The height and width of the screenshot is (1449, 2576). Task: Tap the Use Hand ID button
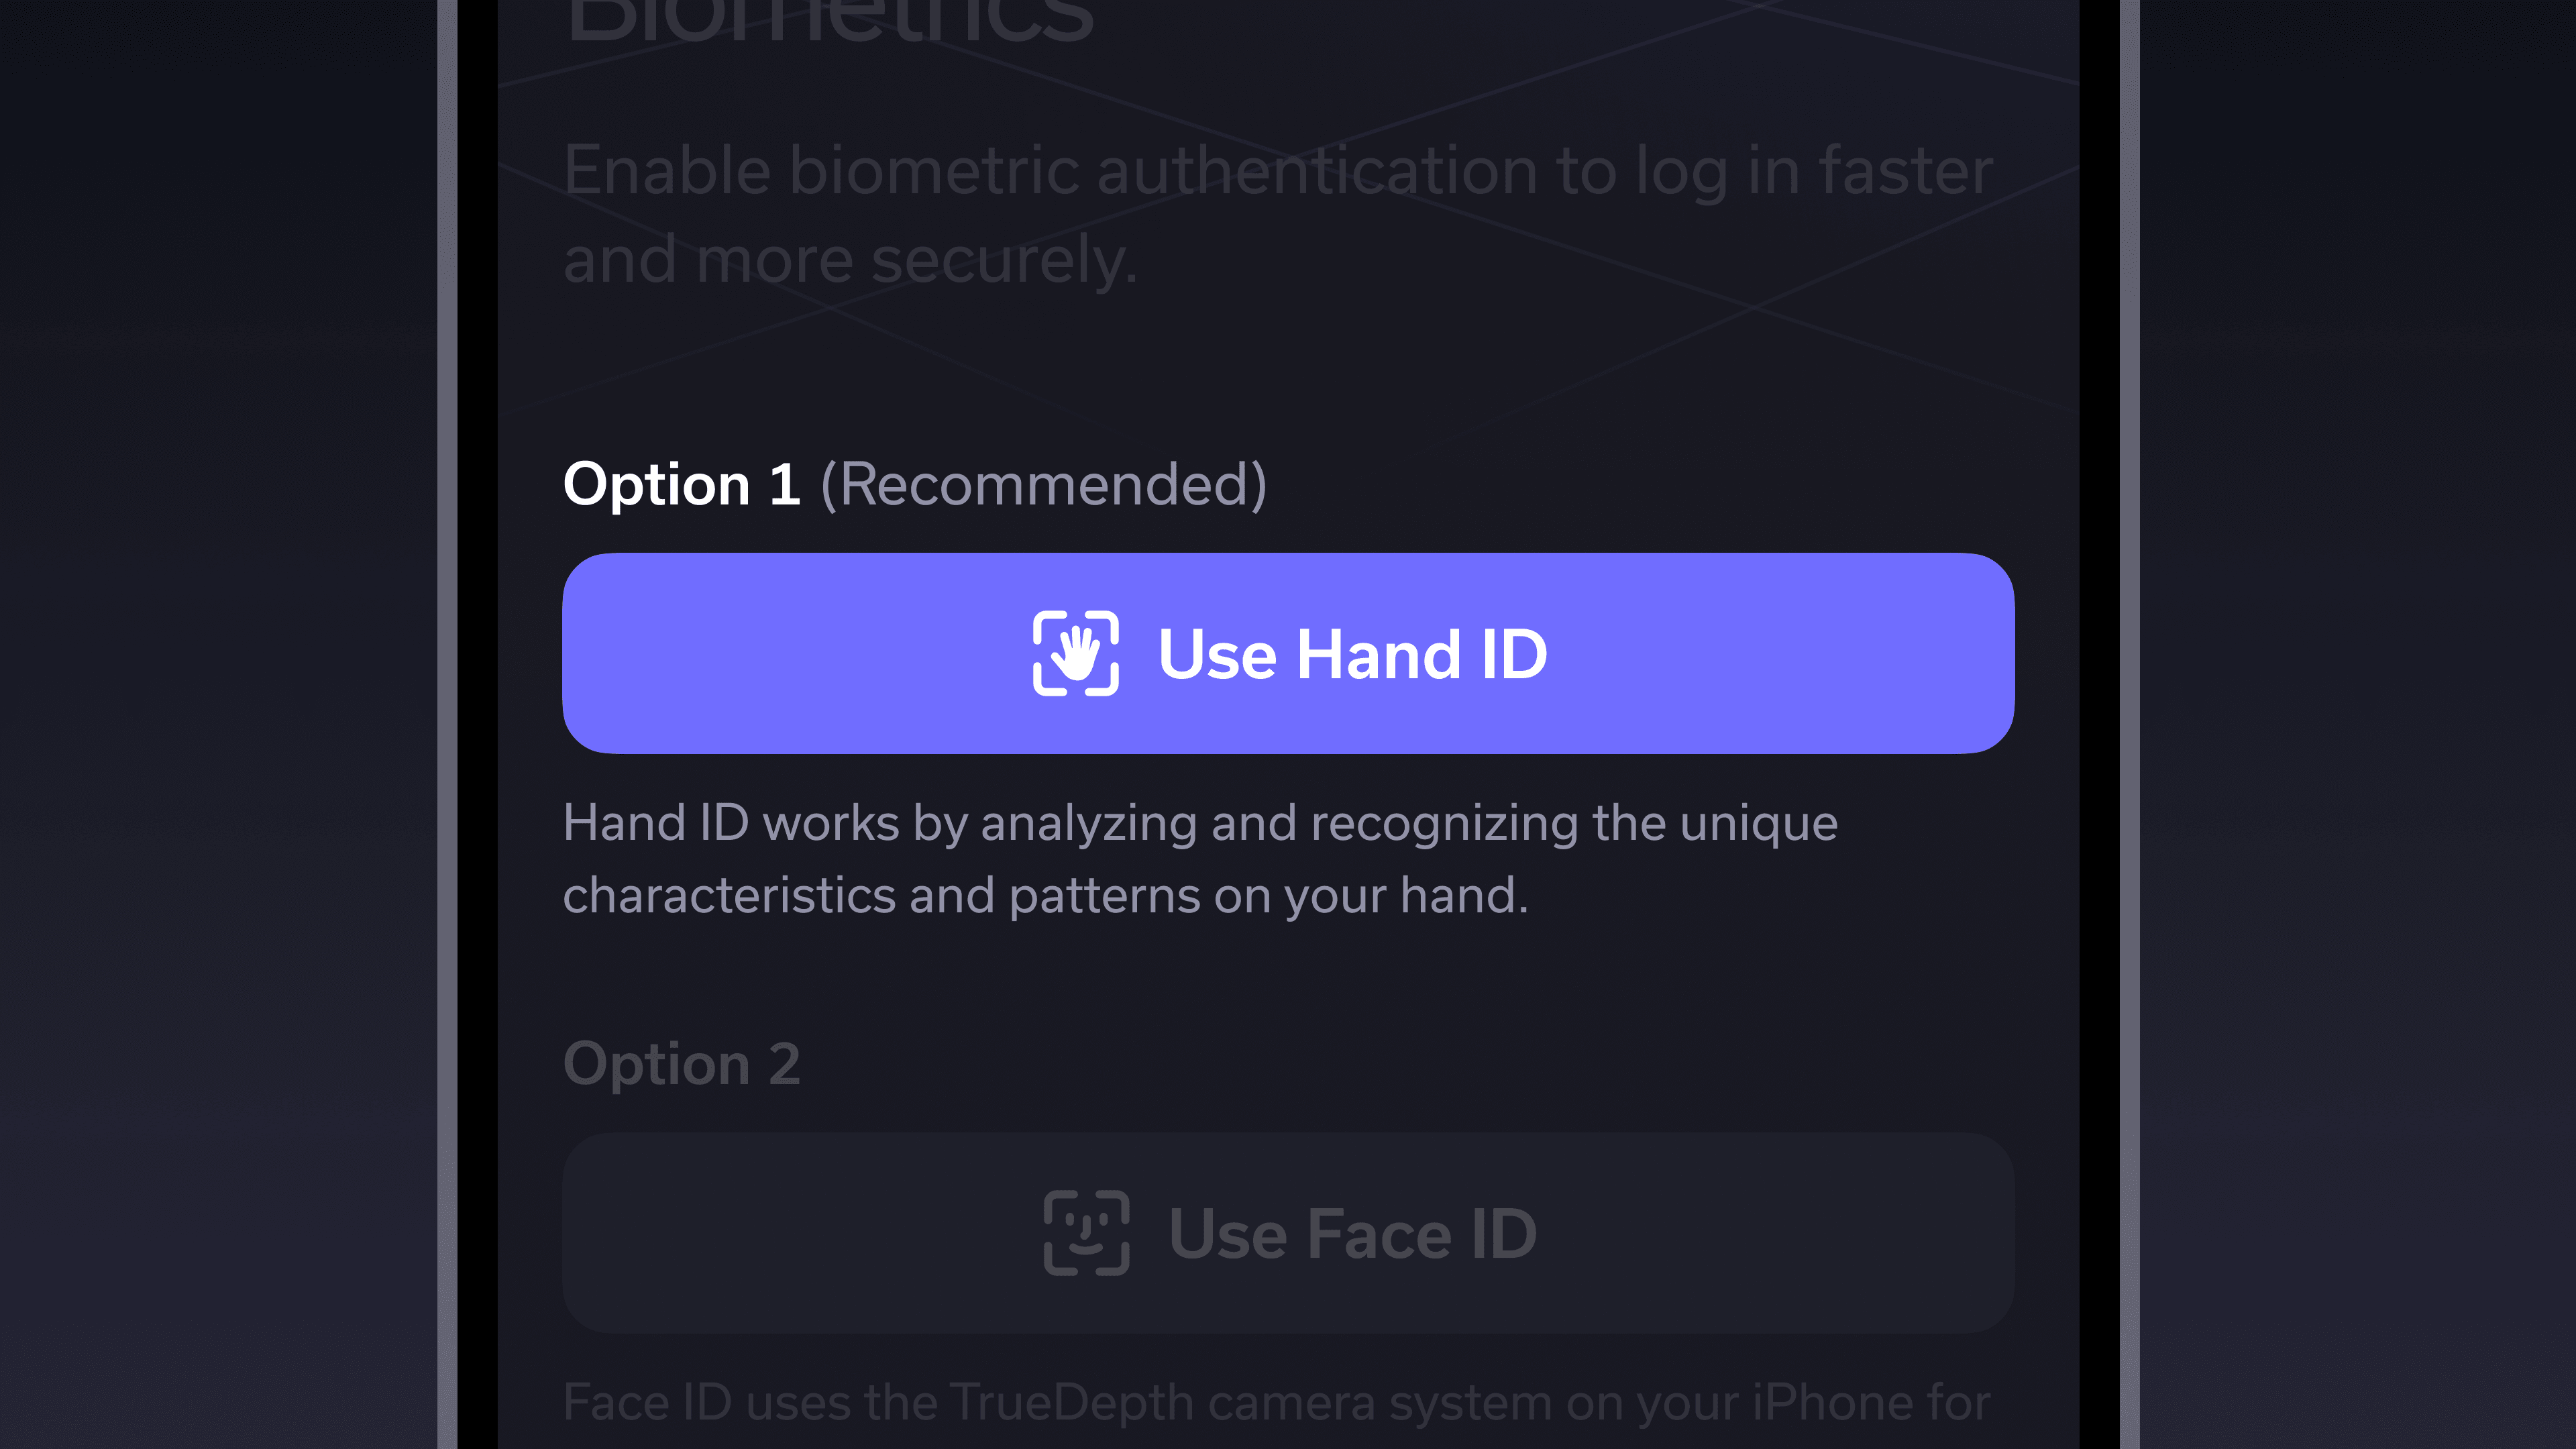[1288, 653]
